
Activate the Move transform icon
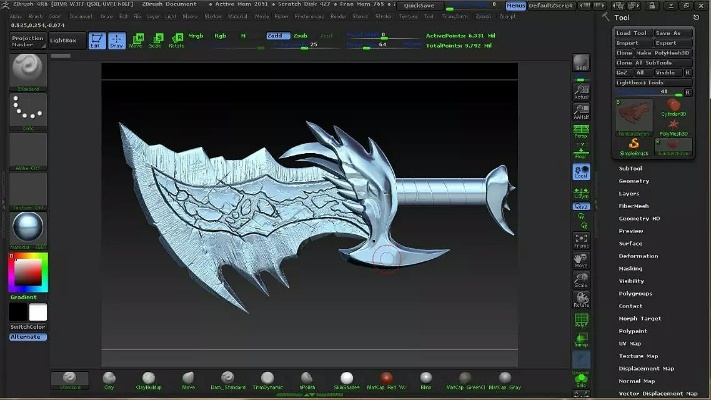point(138,41)
